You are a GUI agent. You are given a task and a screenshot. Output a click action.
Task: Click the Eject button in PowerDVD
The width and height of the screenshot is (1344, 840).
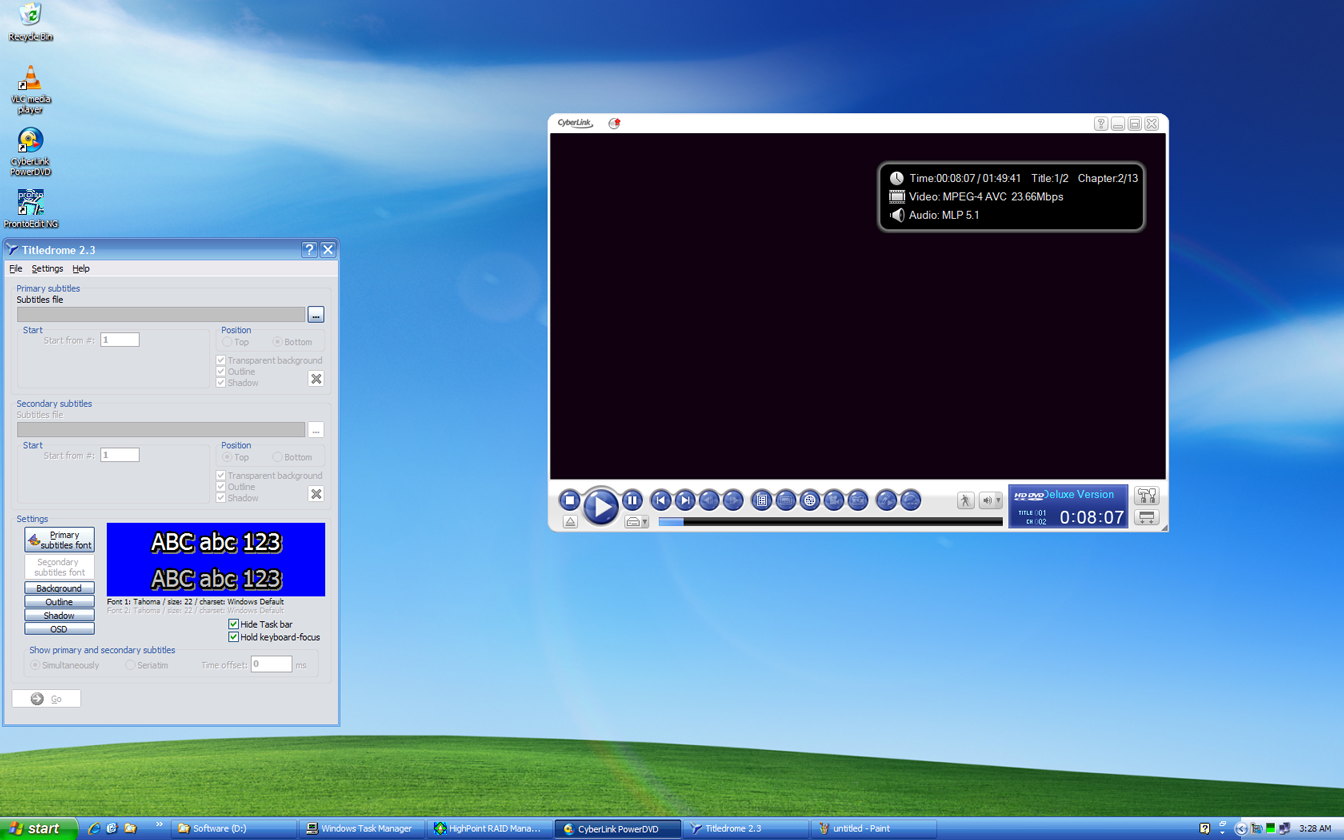click(x=570, y=521)
